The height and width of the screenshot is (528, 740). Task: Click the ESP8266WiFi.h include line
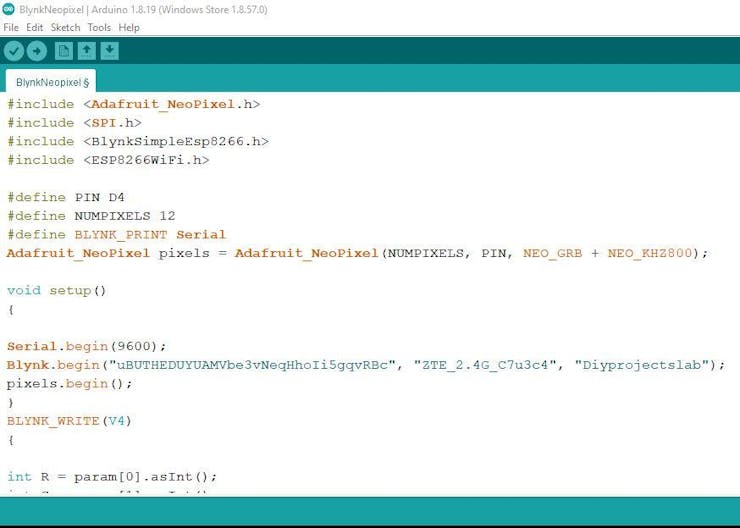pos(108,160)
